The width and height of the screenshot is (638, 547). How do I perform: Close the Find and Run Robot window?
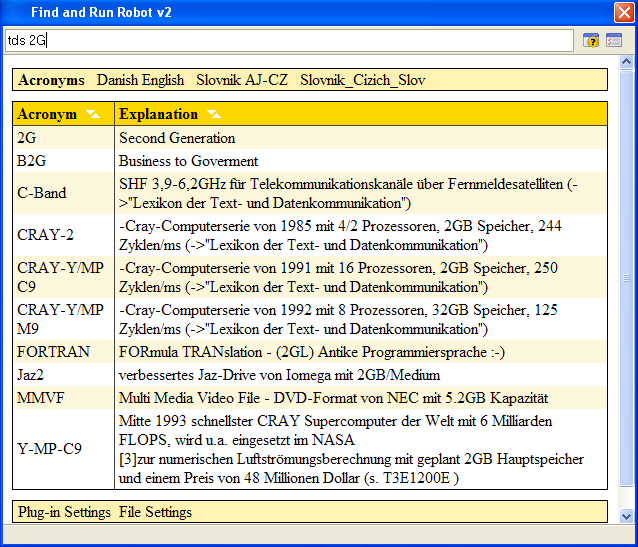pos(624,12)
